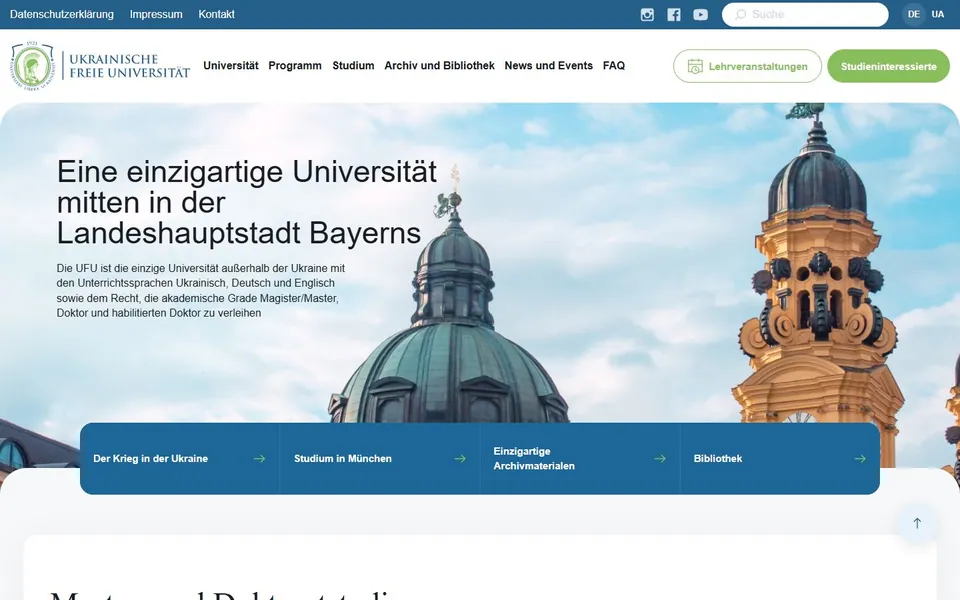Open Der Krieg in der Ukraine tile

(179, 459)
